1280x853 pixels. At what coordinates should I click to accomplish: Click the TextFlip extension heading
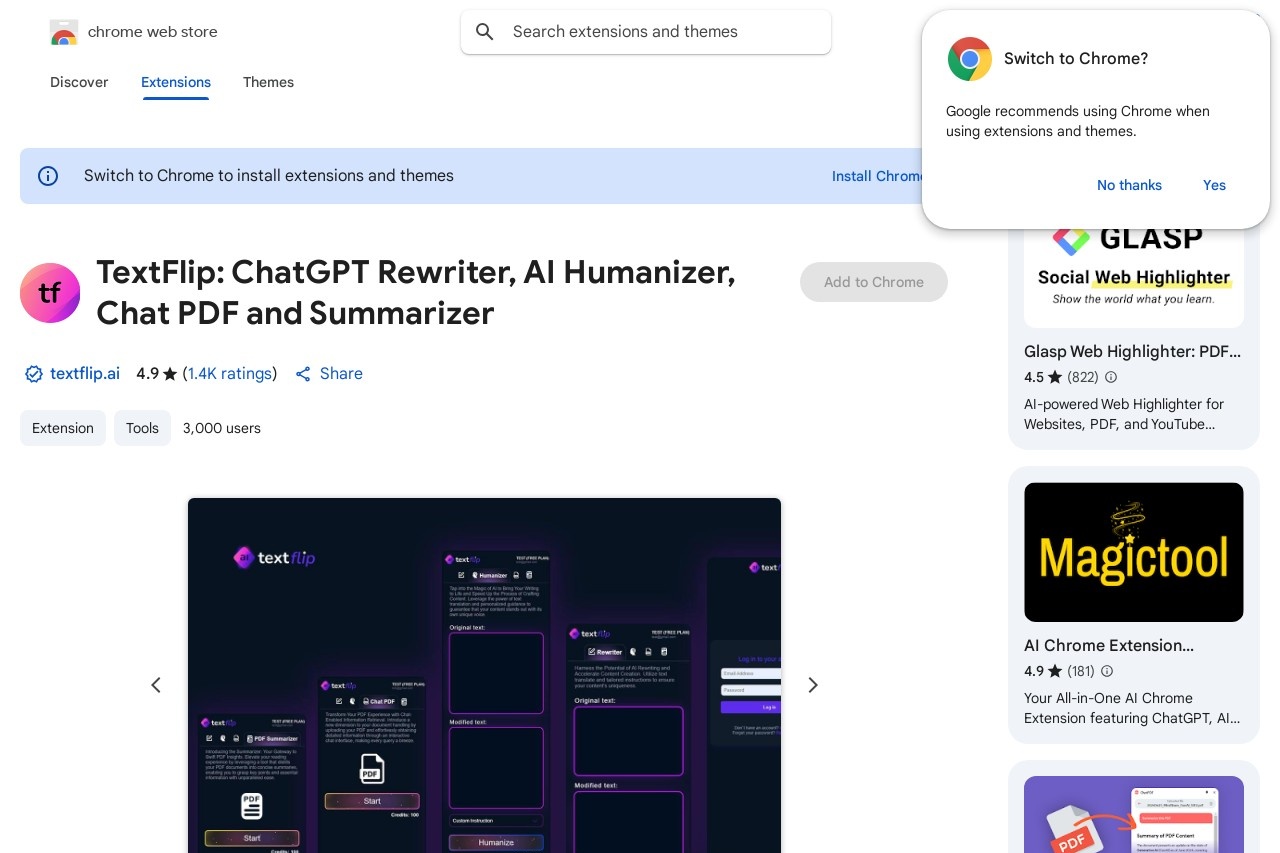pos(416,293)
